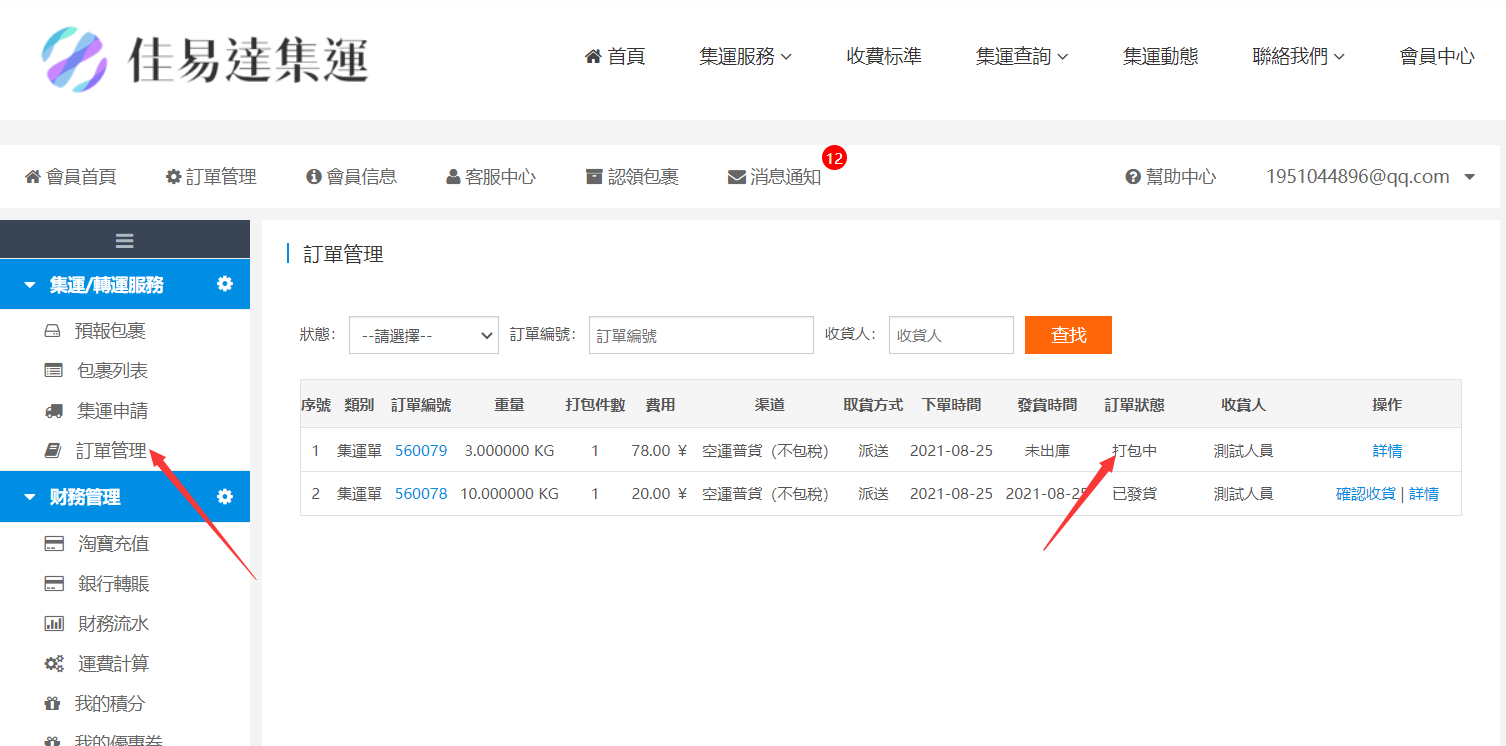
Task: Open 預報包裹 in sidebar
Action: coord(110,331)
